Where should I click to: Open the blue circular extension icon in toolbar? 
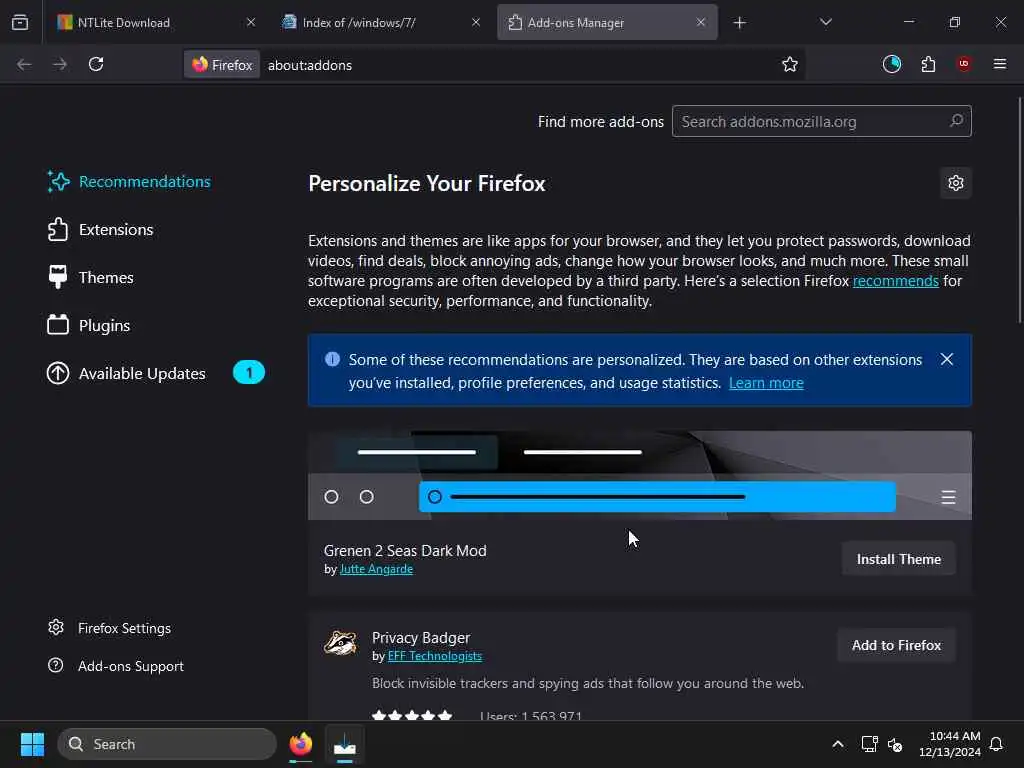tap(891, 64)
